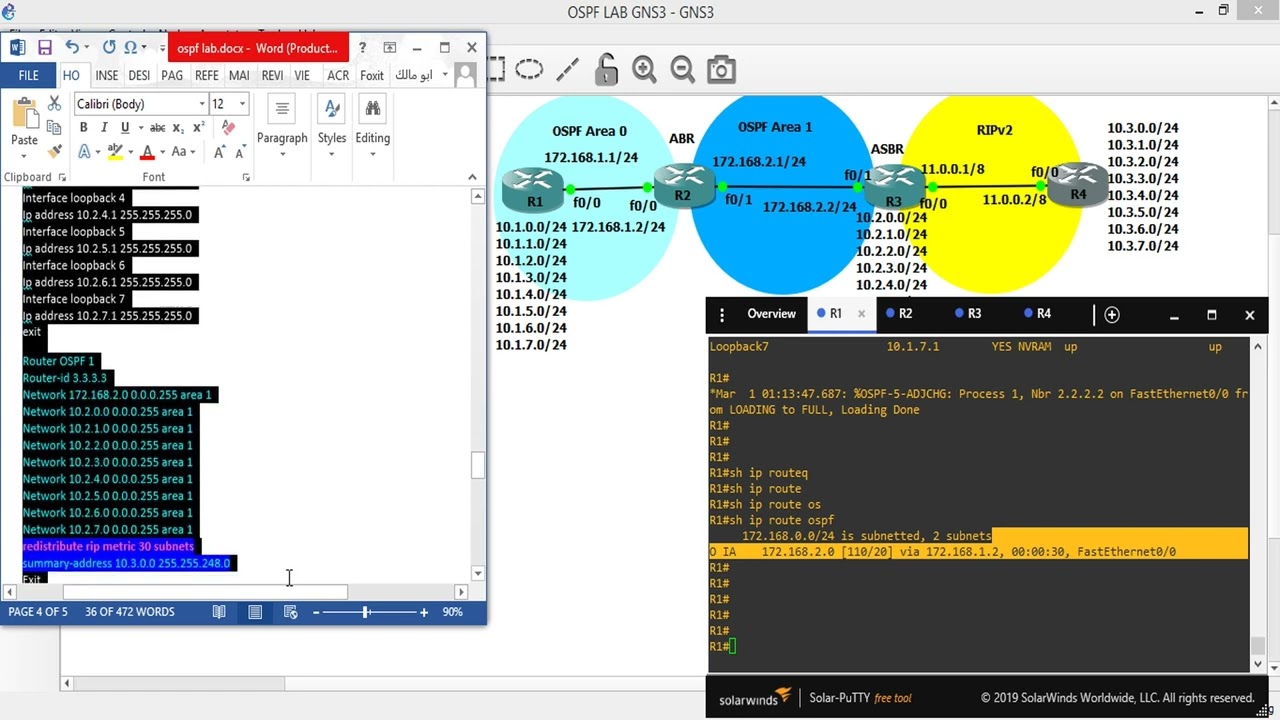The height and width of the screenshot is (720, 1280).
Task: Take a GNS3 screenshot with camera icon
Action: (721, 69)
